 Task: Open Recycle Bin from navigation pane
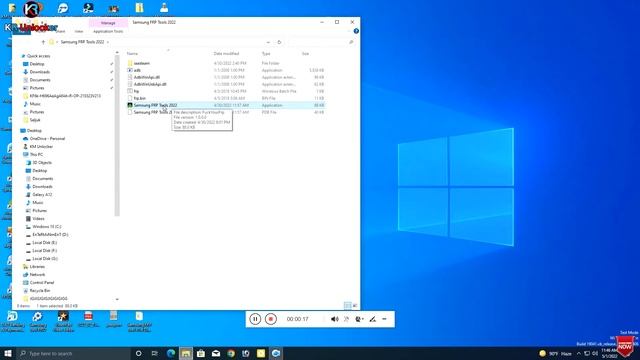[x=40, y=291]
